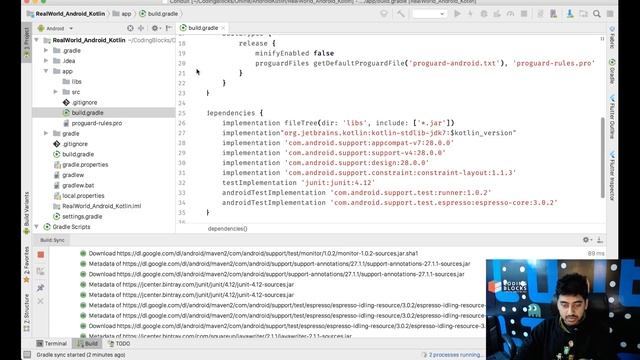Screen dimensions: 640x360
Task: Select root-level build.gradle file
Action: [x=73, y=154]
